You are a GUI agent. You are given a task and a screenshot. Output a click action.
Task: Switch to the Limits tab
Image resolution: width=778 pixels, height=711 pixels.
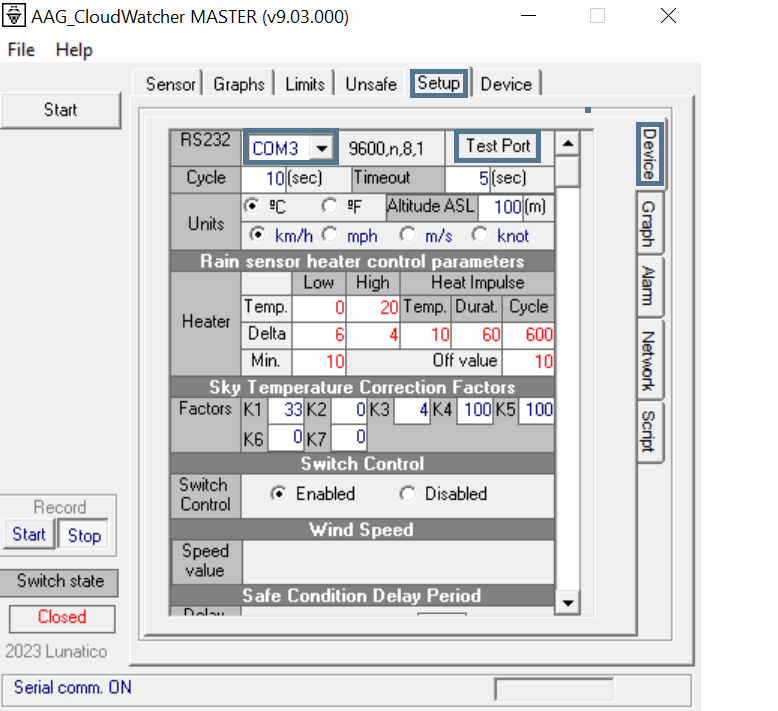[x=305, y=84]
